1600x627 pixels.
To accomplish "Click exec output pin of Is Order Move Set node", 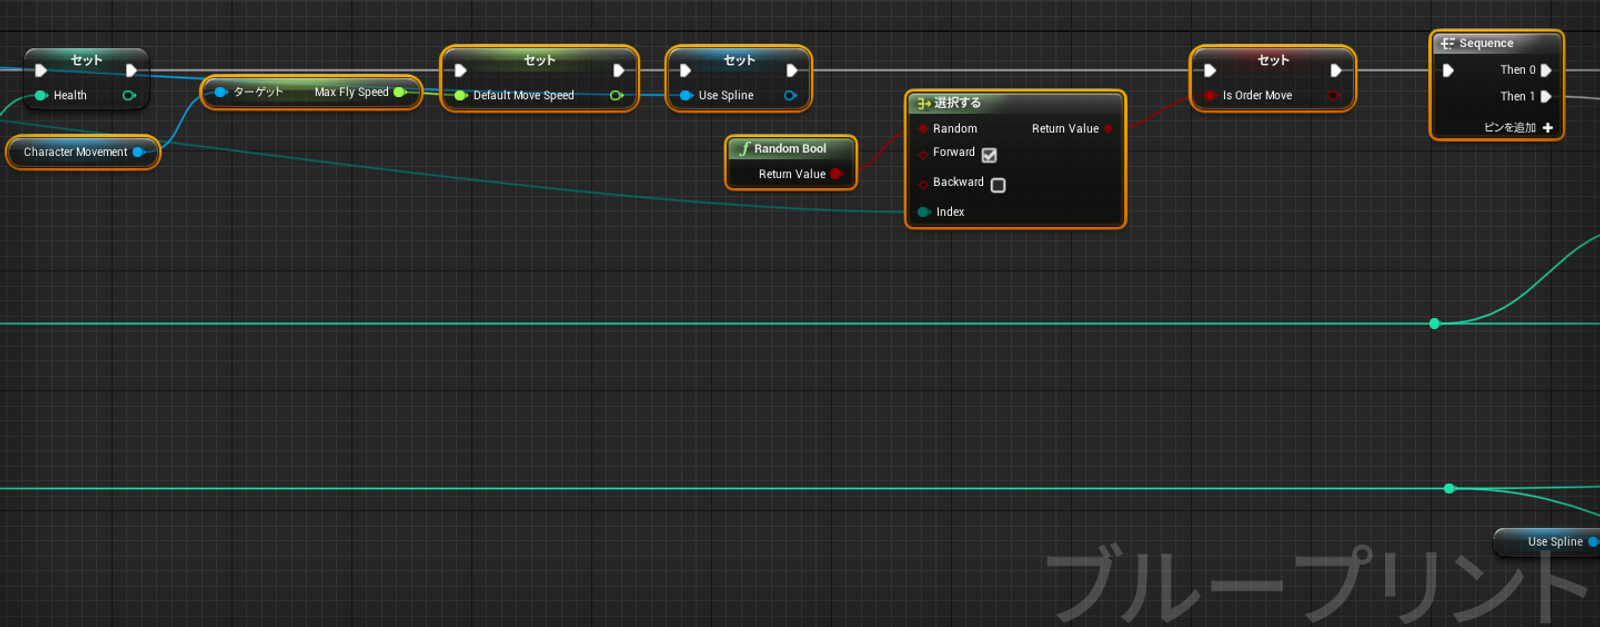I will [1336, 70].
